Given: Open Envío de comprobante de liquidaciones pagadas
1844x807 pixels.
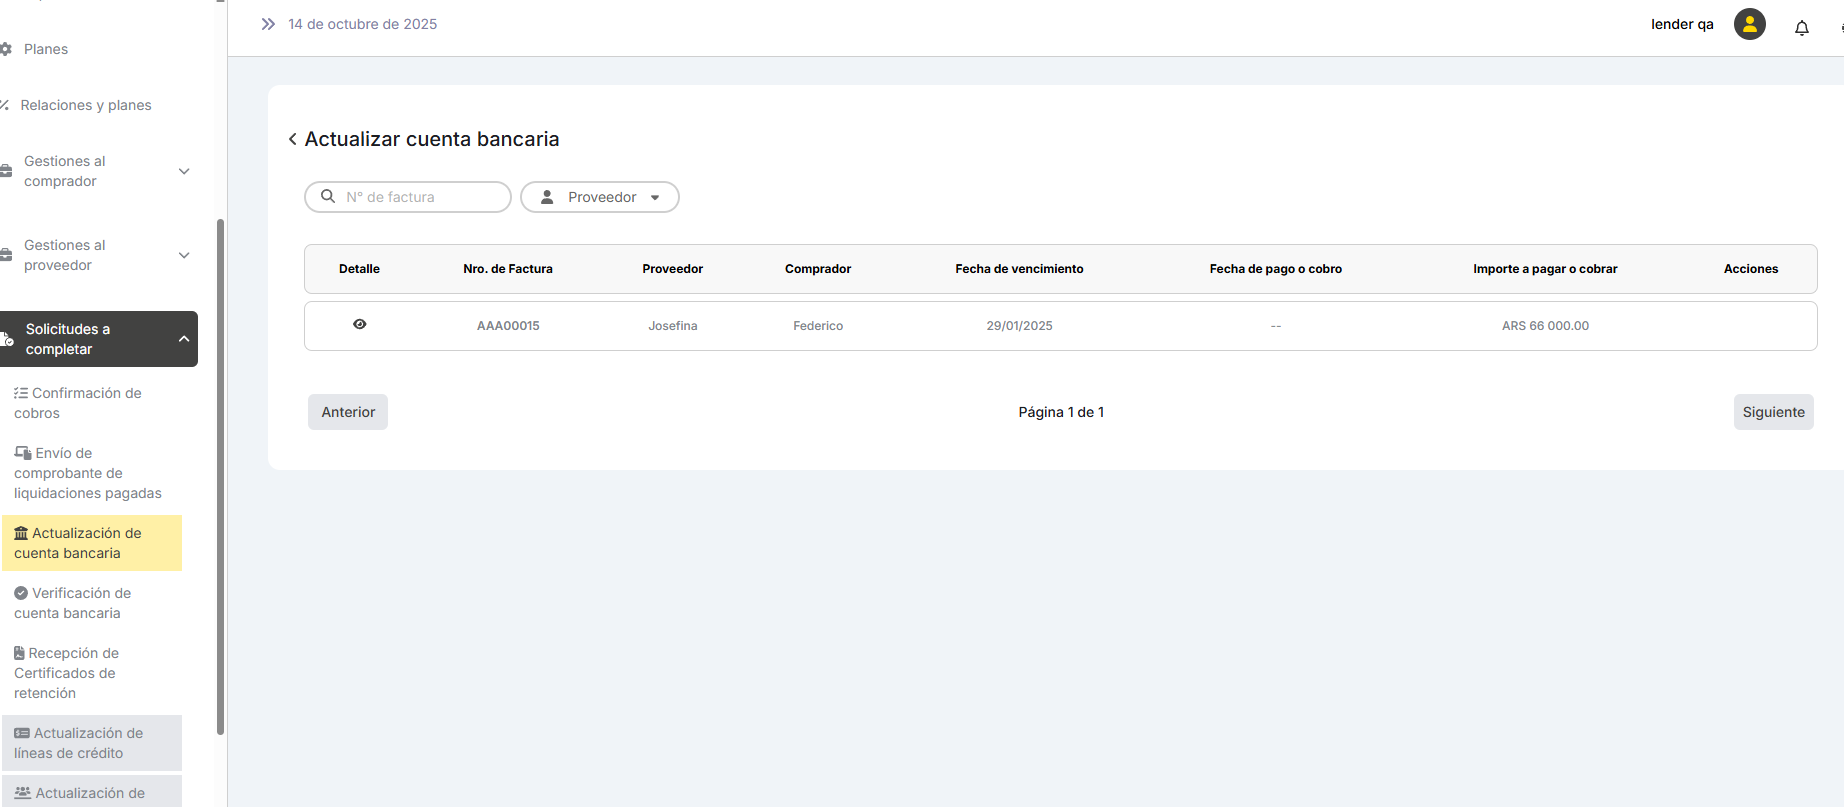Looking at the screenshot, I should tap(88, 473).
